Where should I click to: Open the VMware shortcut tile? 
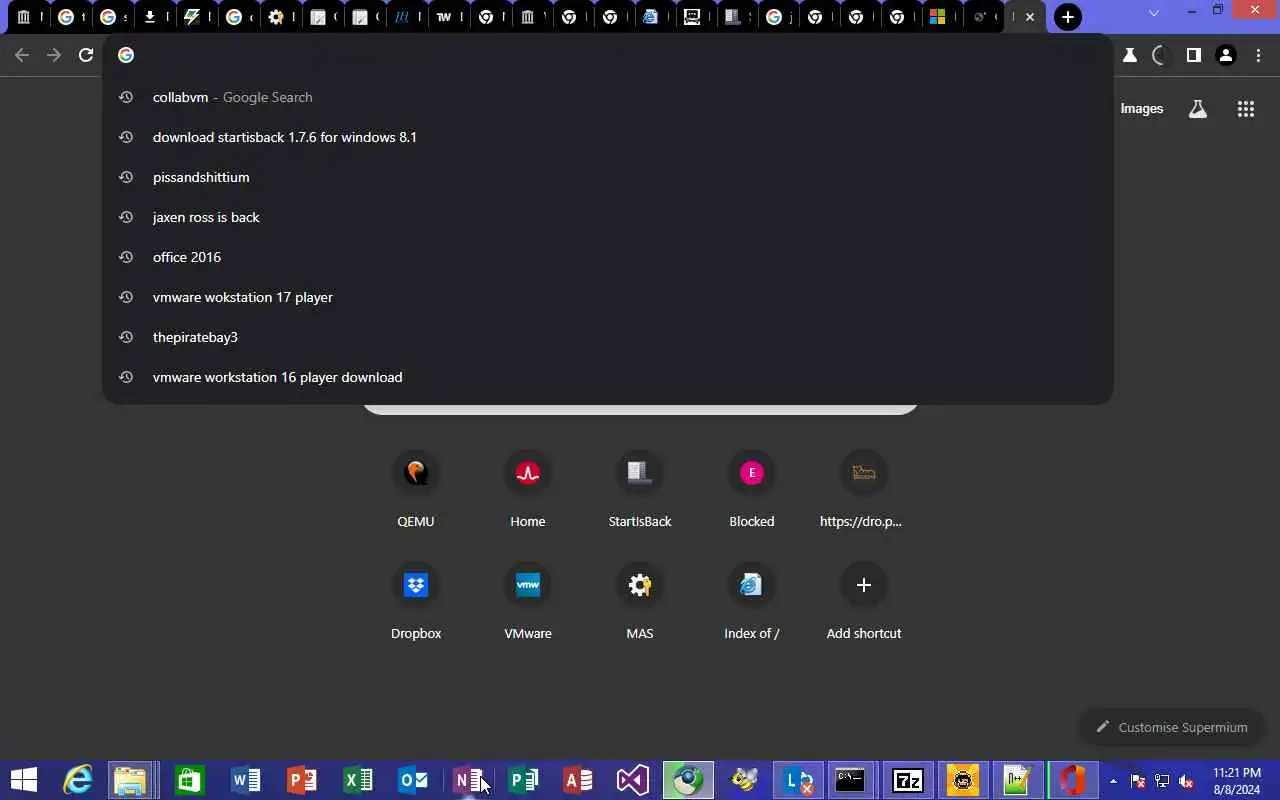coord(528,601)
